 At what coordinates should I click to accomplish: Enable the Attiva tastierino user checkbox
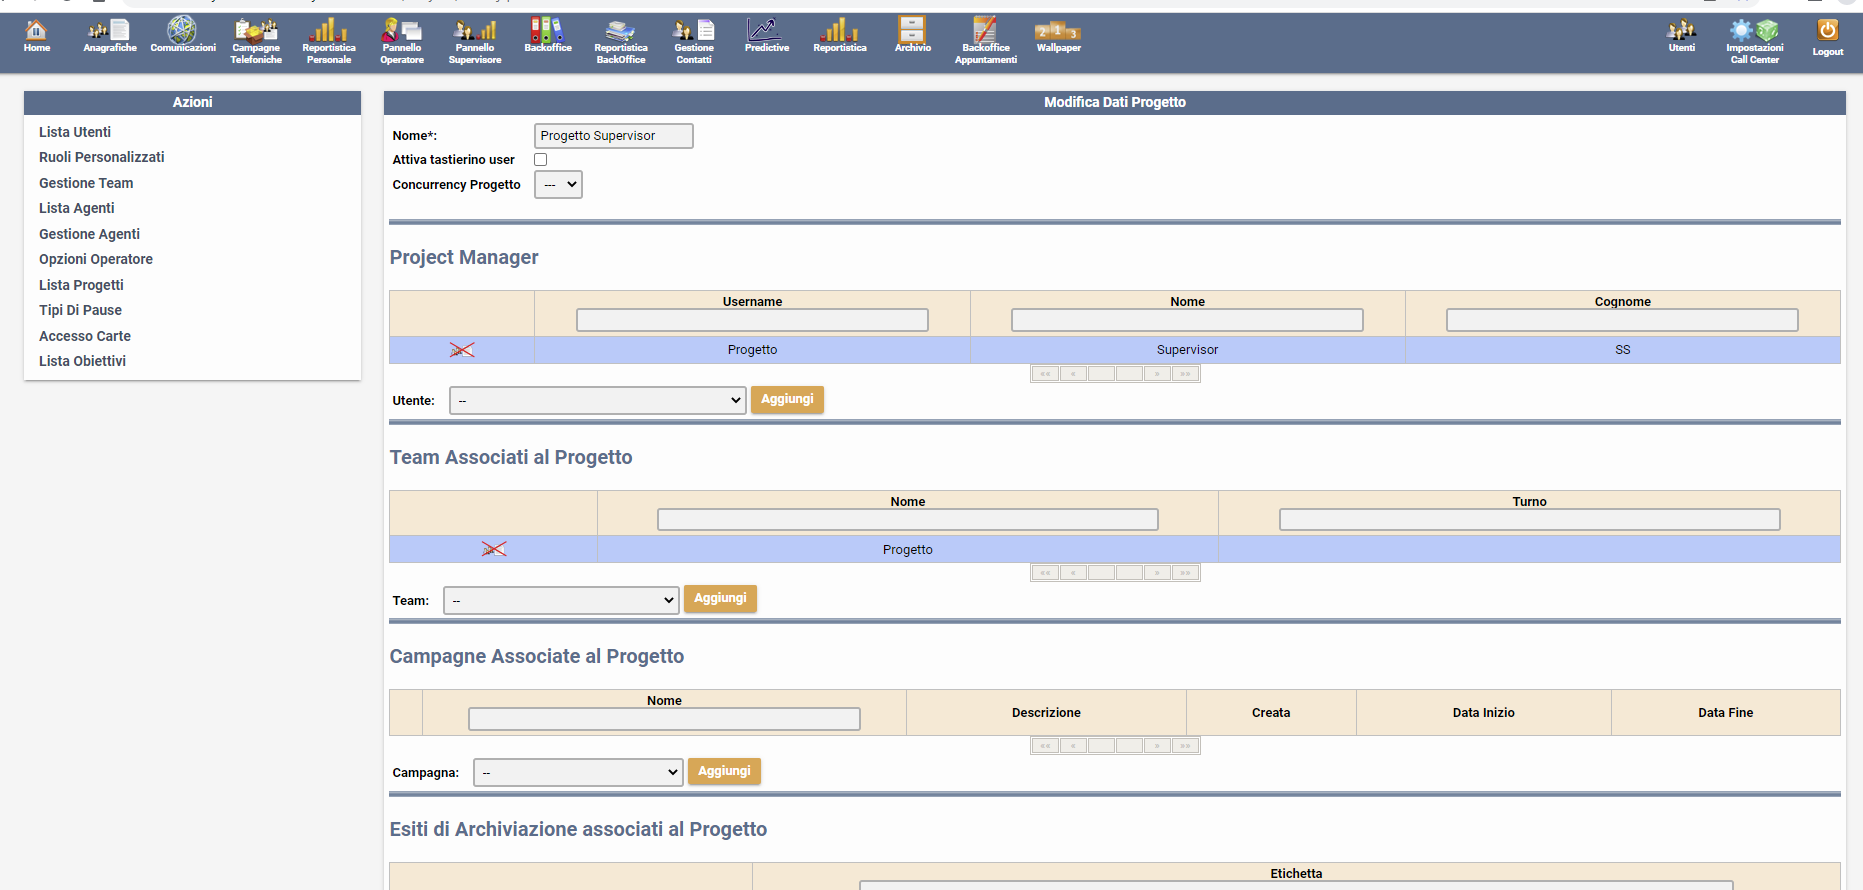(541, 160)
